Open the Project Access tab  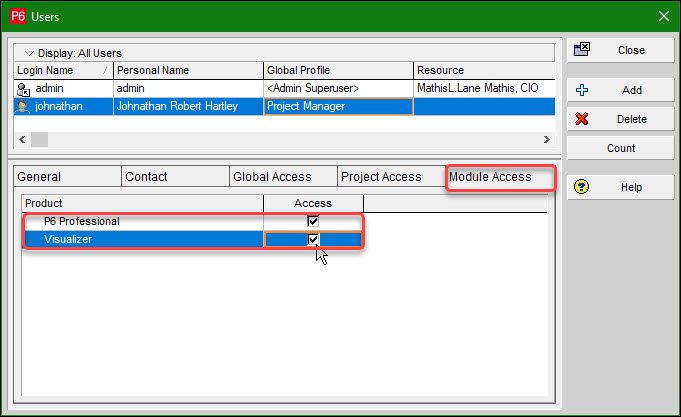pos(381,177)
